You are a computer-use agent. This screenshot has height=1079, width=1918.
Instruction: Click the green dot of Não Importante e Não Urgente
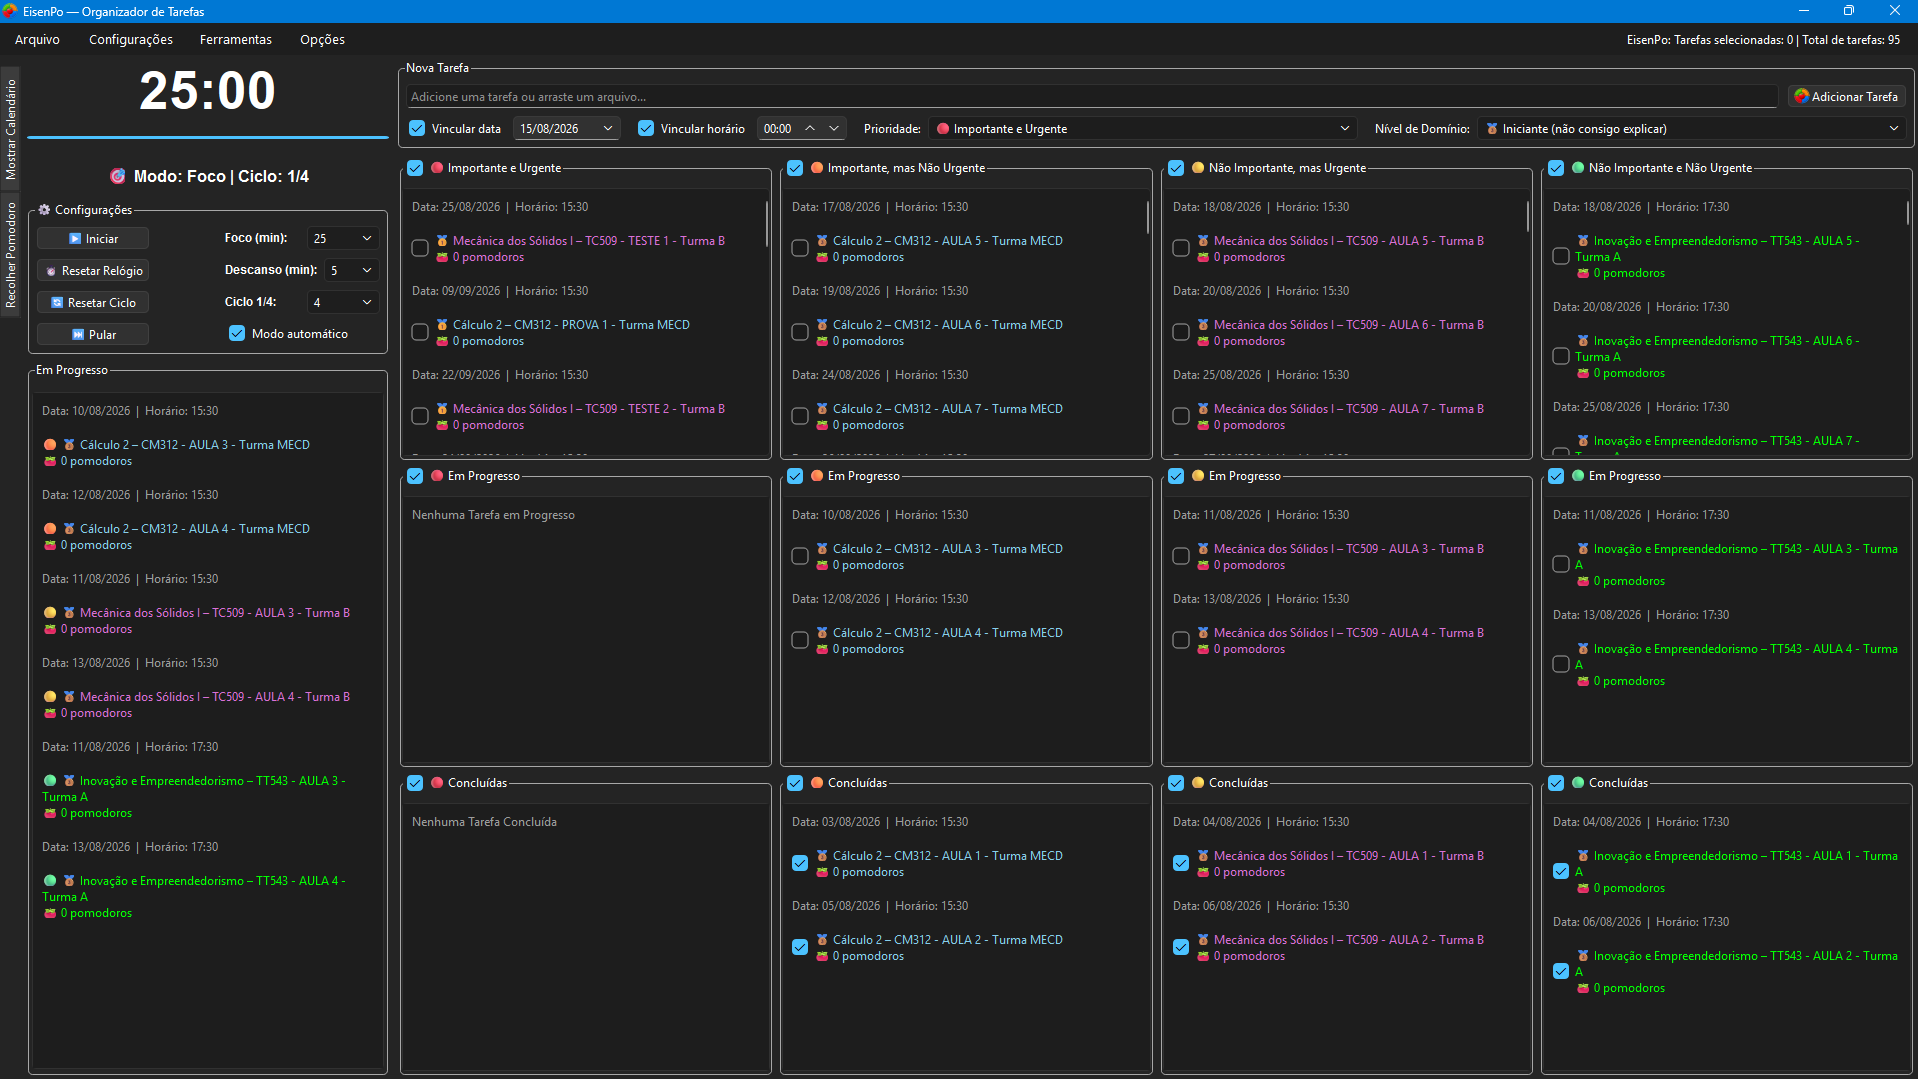[x=1578, y=168]
